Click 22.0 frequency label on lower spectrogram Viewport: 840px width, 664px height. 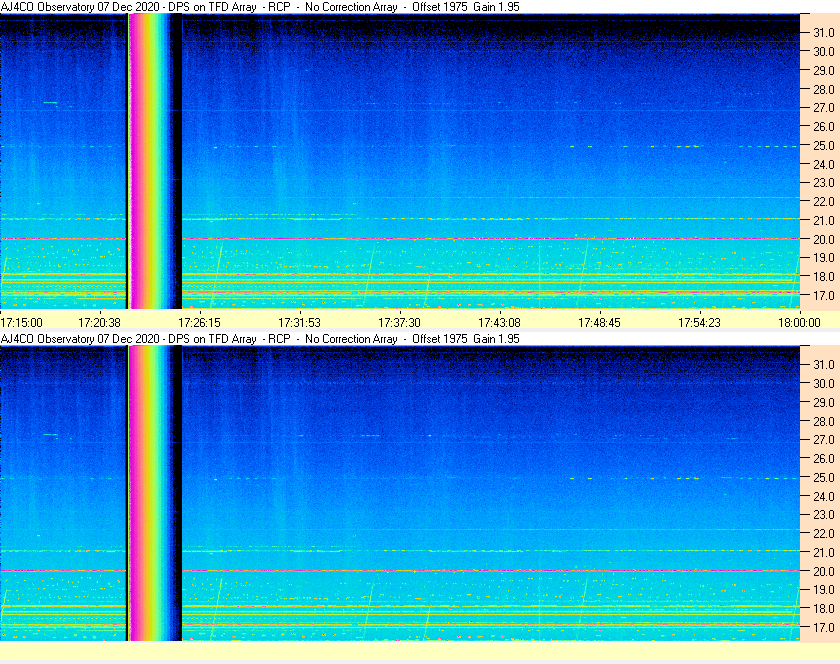[824, 533]
